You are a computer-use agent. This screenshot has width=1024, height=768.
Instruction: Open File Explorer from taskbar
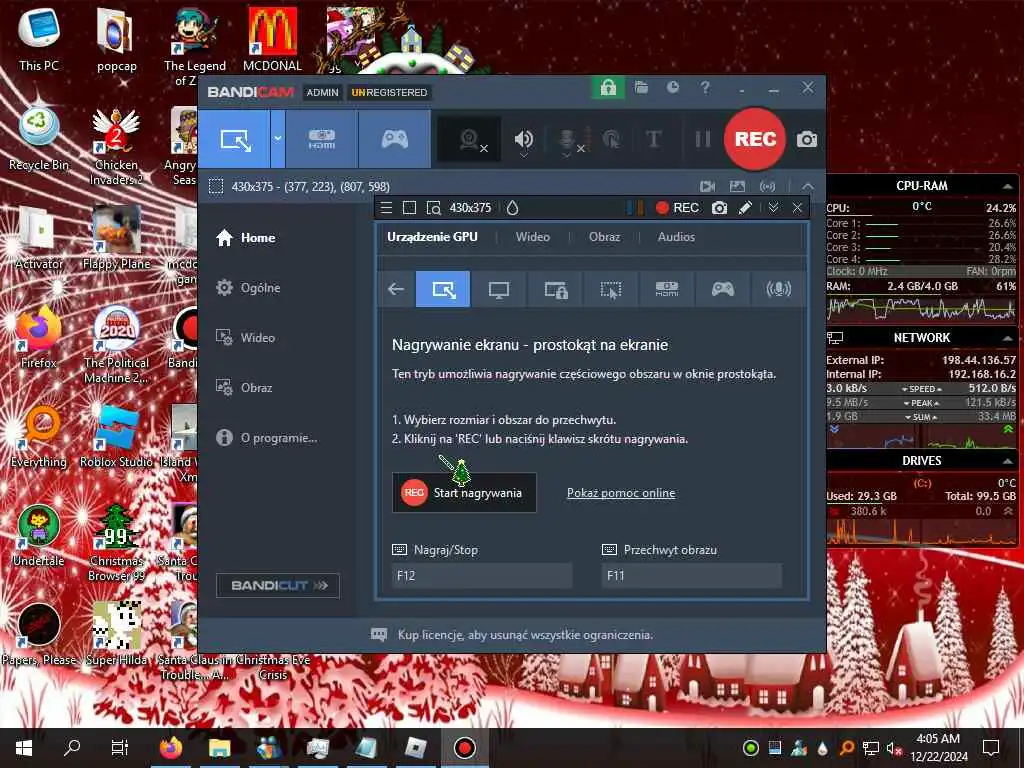[x=220, y=748]
